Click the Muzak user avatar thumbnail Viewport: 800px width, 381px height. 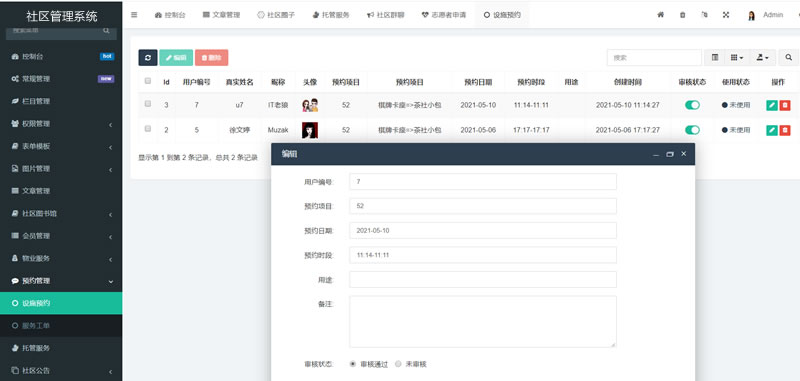click(310, 130)
